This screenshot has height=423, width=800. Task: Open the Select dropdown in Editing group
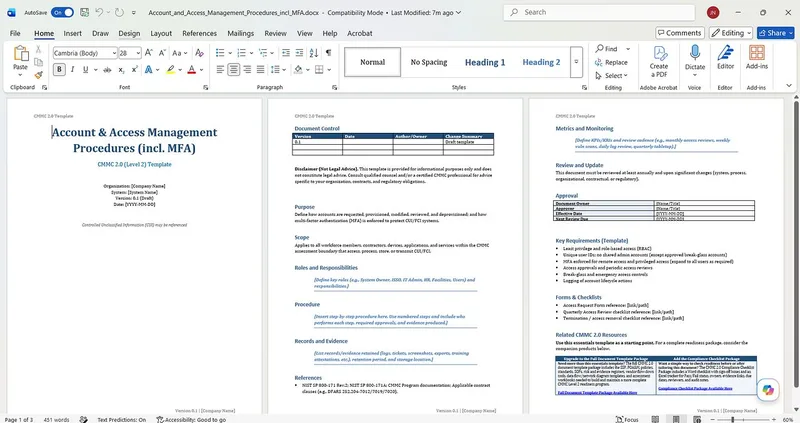612,76
